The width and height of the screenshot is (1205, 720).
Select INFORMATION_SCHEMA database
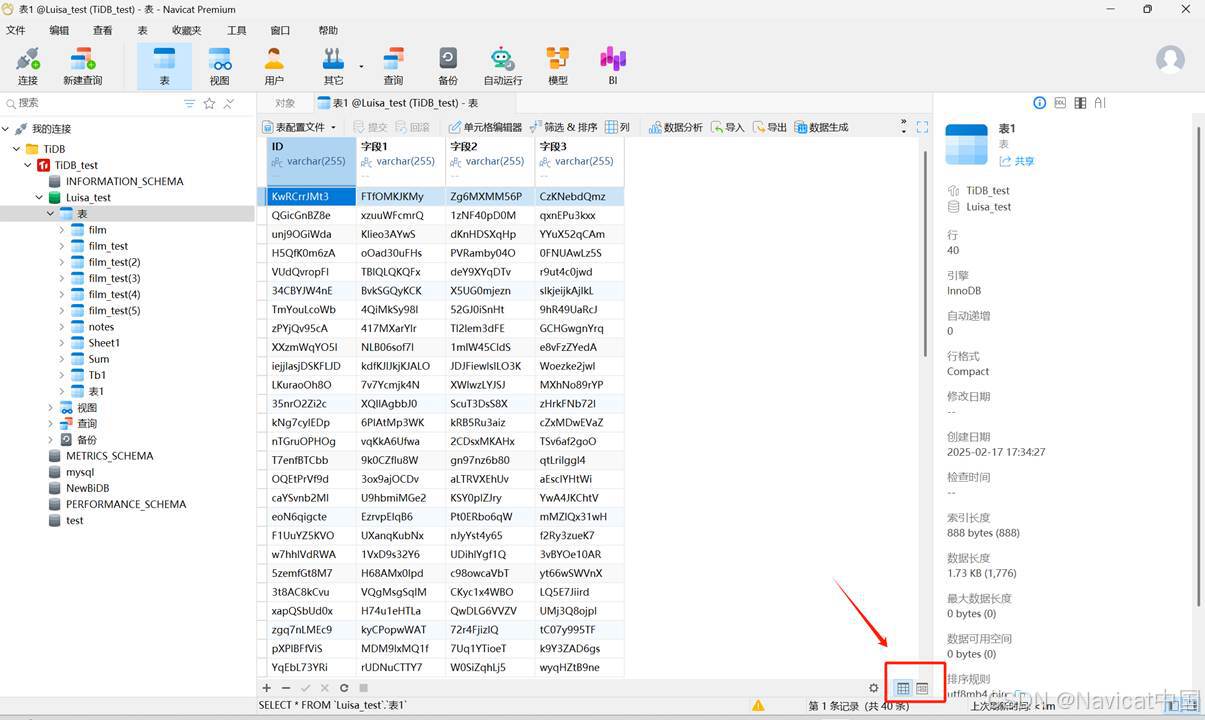coord(124,181)
